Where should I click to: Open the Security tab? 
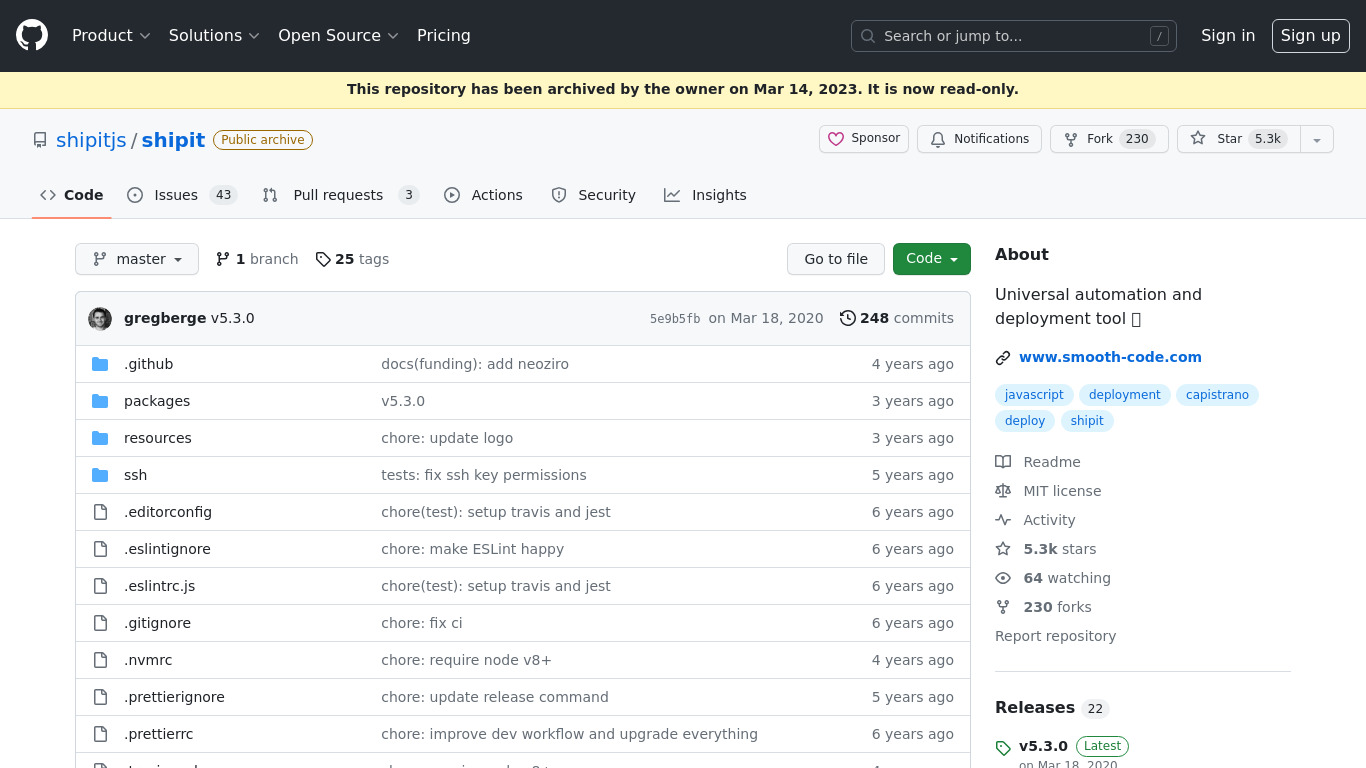click(594, 195)
